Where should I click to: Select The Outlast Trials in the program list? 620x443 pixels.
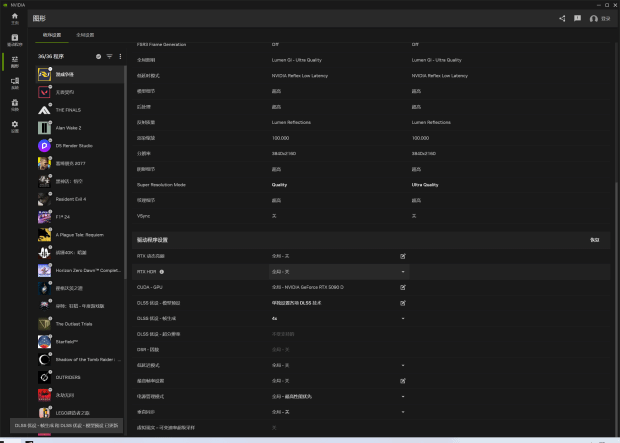(x=81, y=324)
